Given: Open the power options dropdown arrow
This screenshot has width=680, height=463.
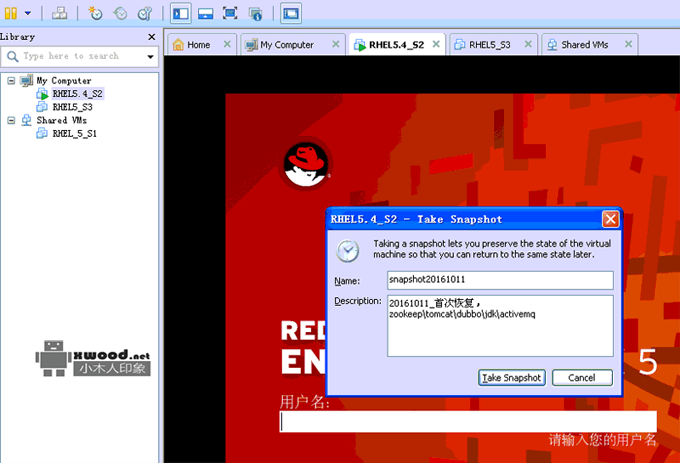Looking at the screenshot, I should click(28, 13).
